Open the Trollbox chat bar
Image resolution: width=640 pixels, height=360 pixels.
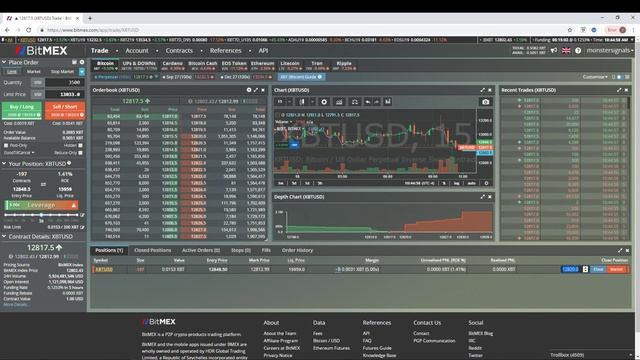590,355
